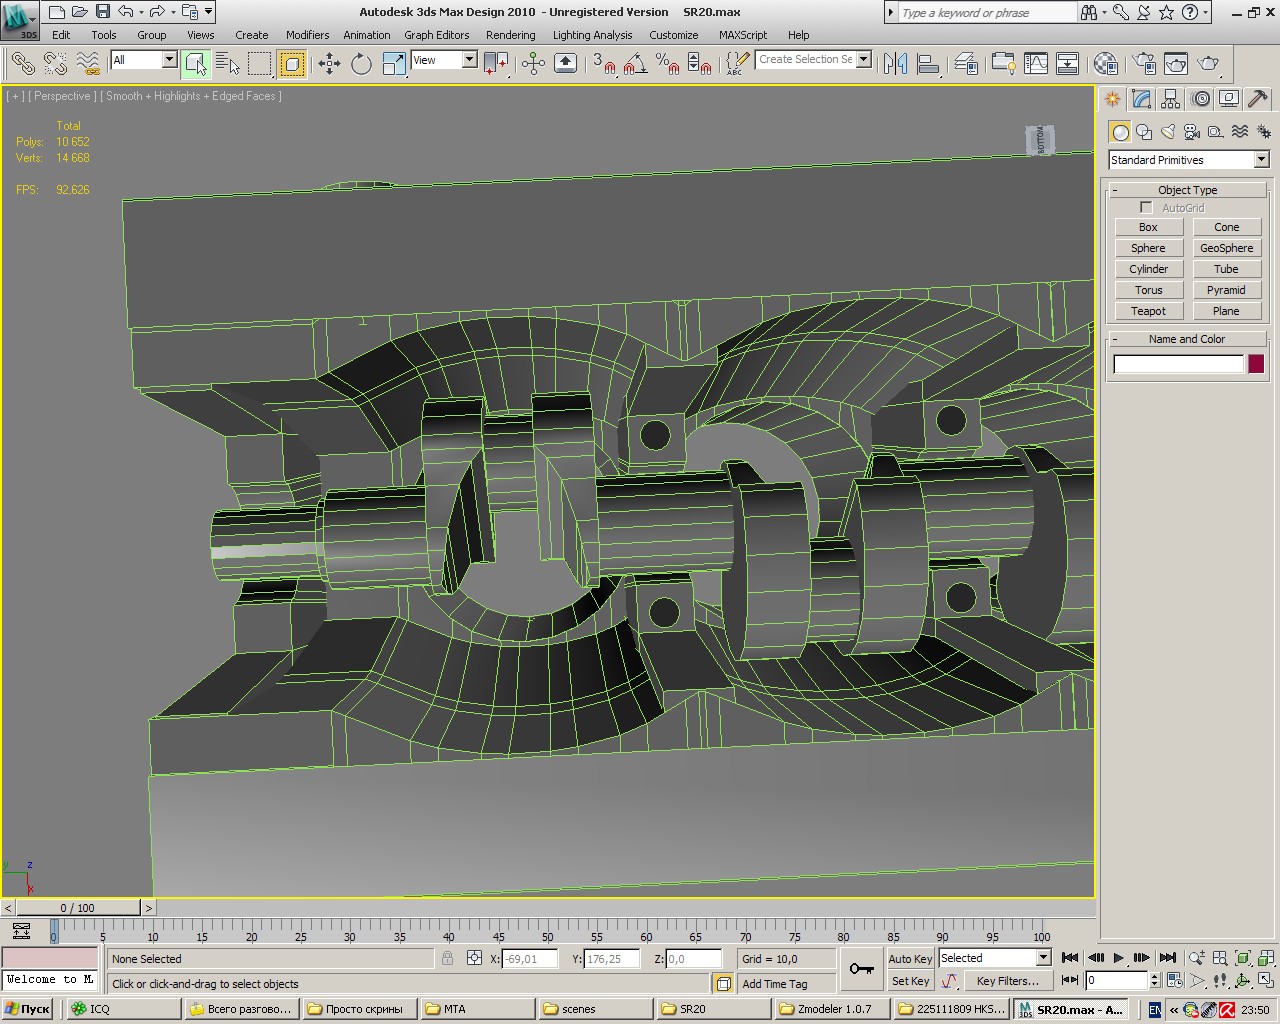Click the Key Filters button
This screenshot has height=1024, width=1280.
[1007, 981]
